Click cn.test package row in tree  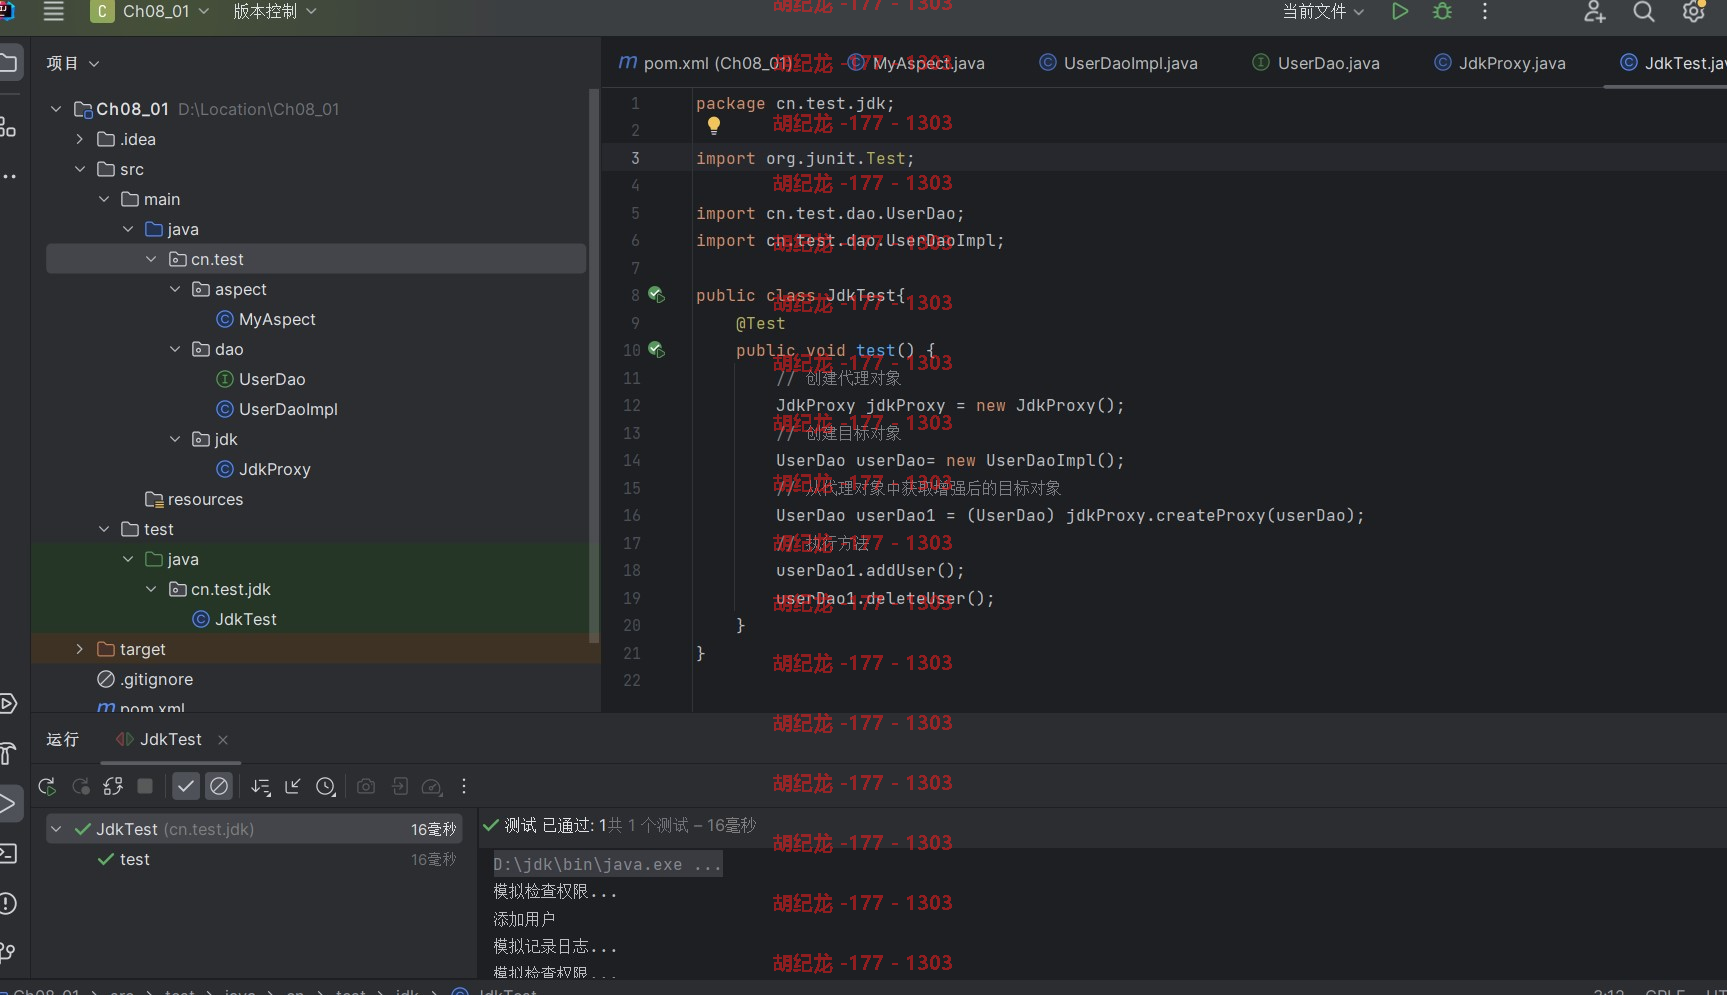coord(316,259)
